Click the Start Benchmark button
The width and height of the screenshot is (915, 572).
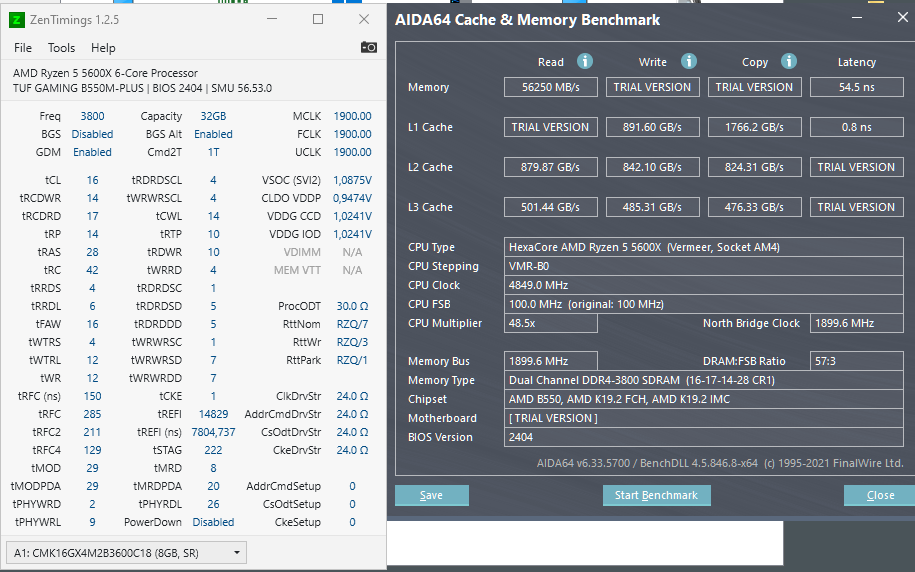656,495
